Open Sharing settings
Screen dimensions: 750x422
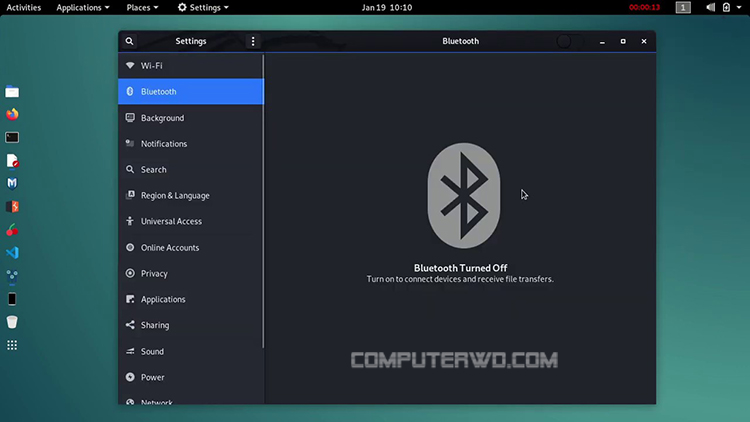point(191,325)
